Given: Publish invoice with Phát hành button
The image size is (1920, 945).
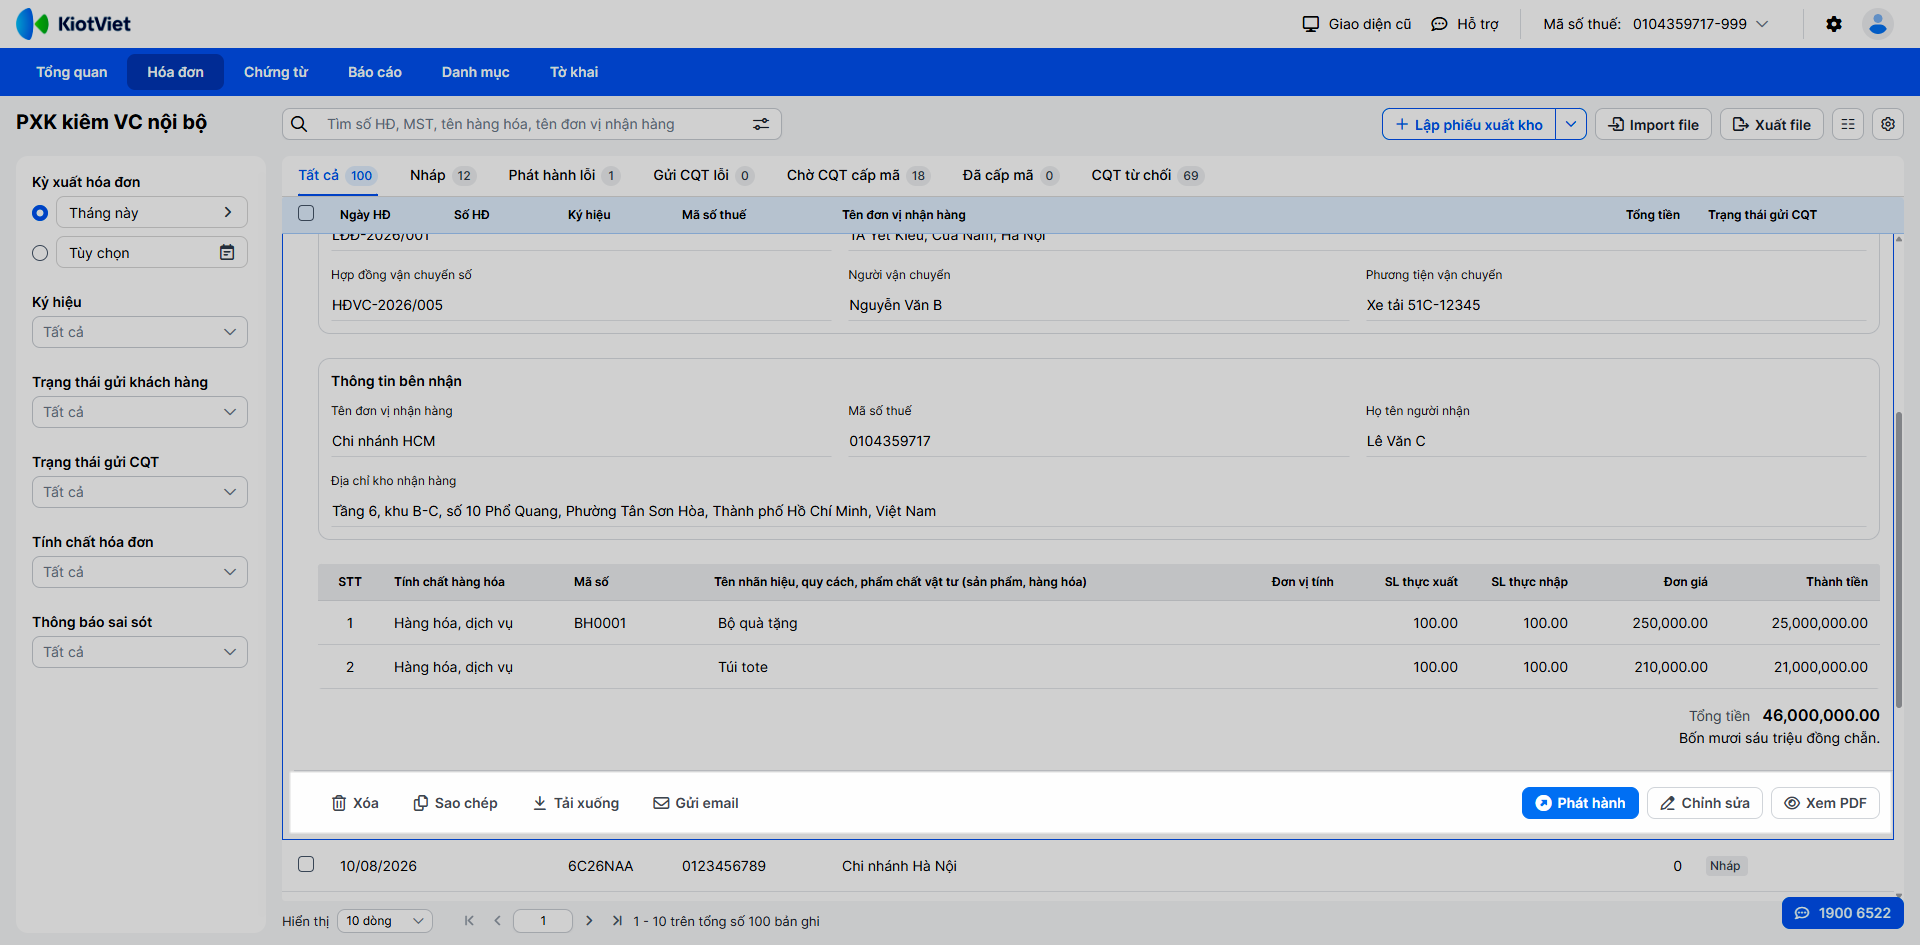Looking at the screenshot, I should point(1580,803).
